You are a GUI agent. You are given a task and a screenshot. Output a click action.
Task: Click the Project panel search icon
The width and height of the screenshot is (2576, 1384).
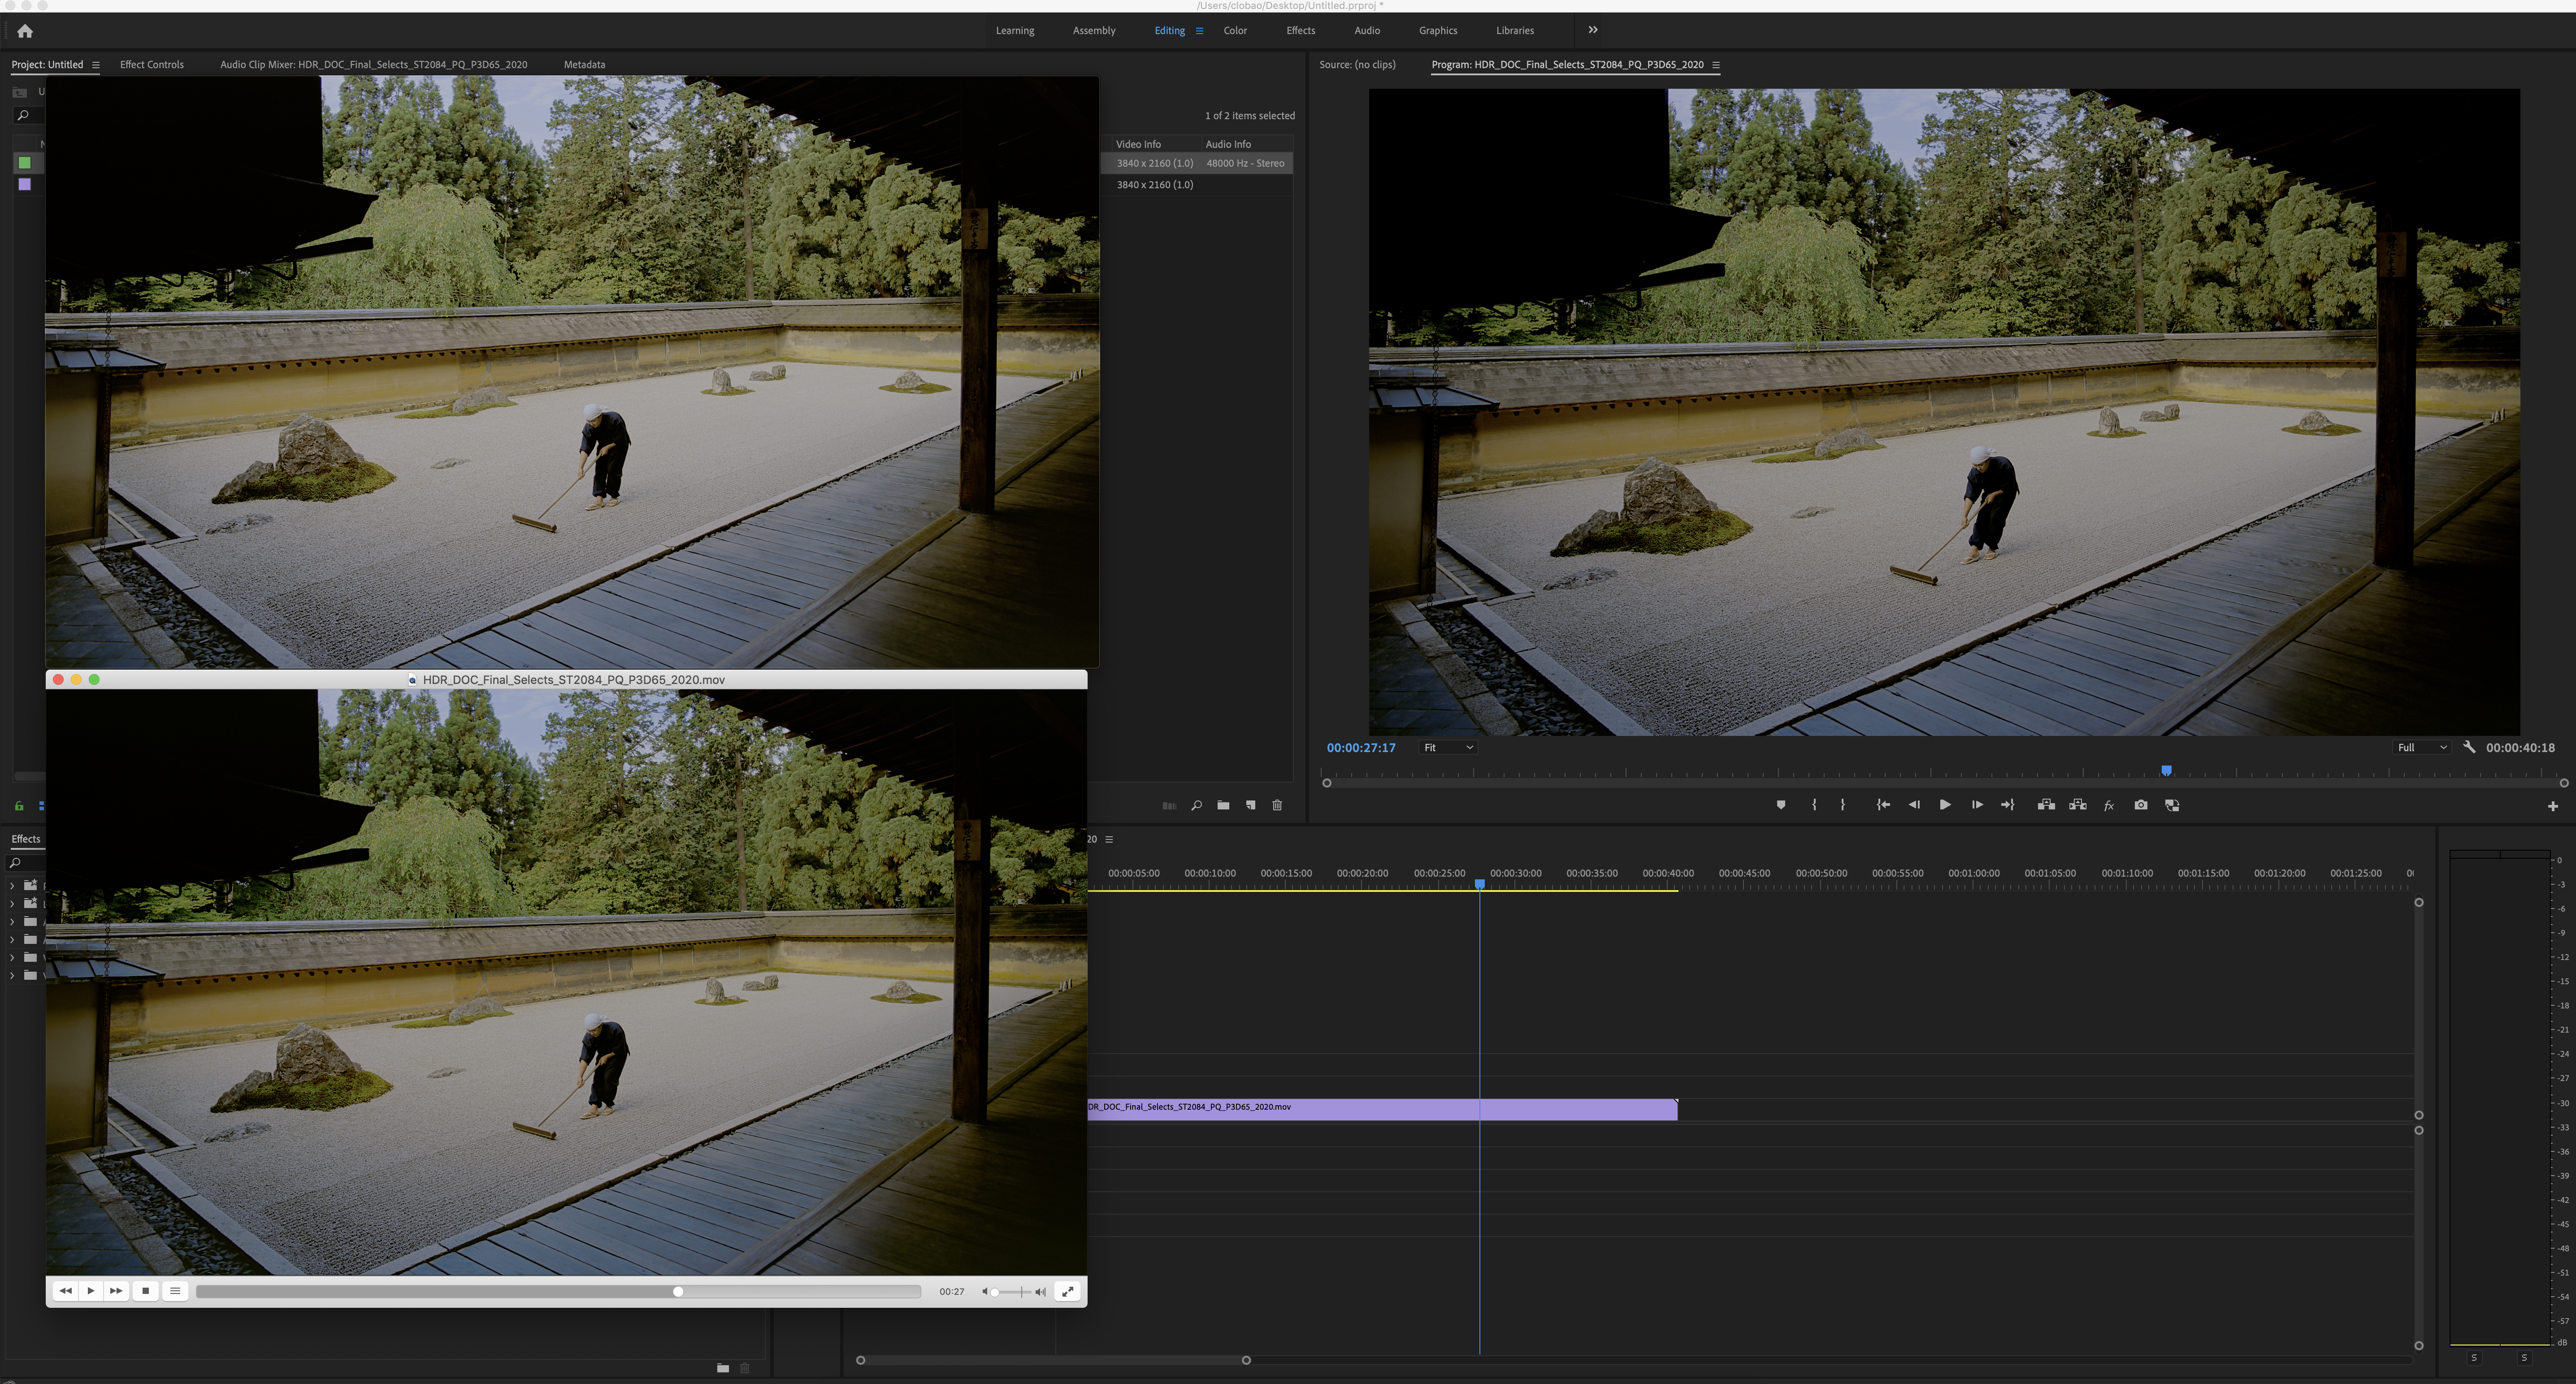[x=23, y=116]
